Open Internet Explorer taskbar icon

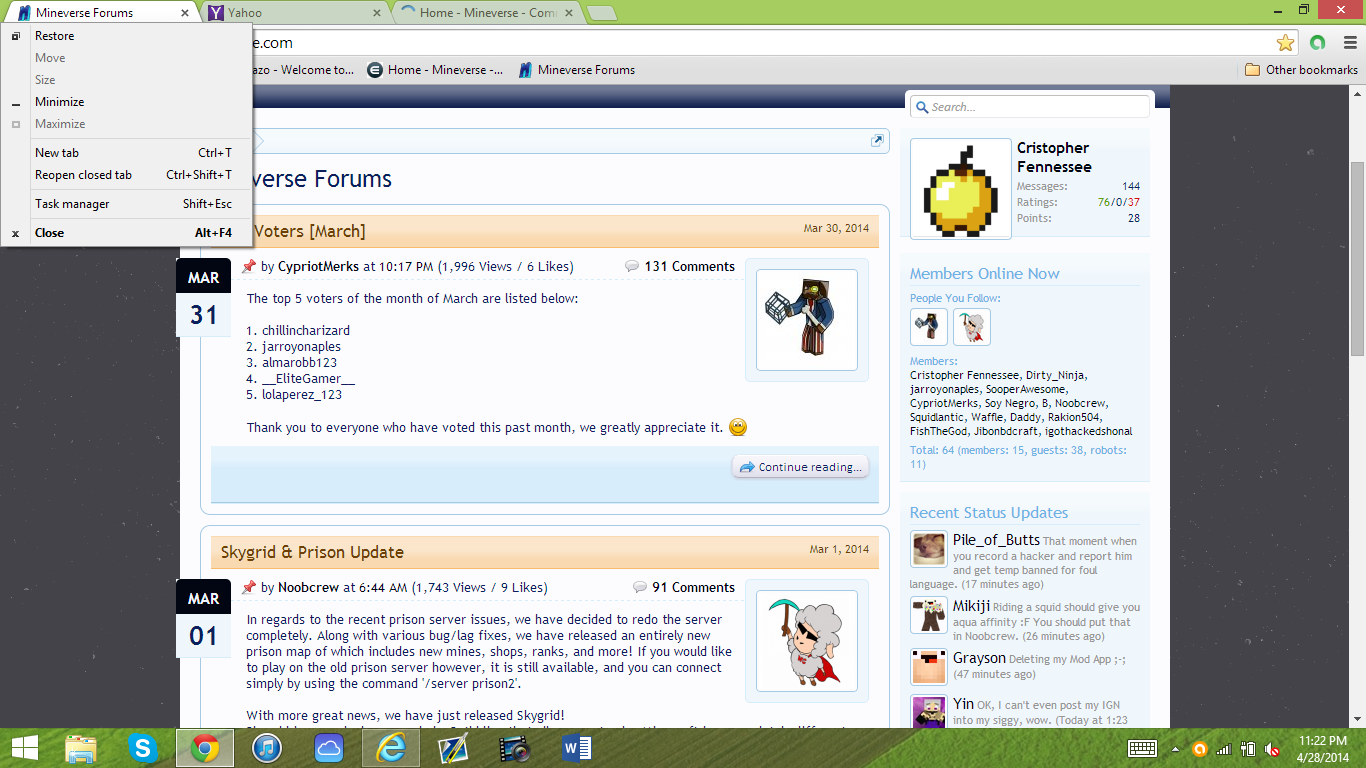pos(391,748)
